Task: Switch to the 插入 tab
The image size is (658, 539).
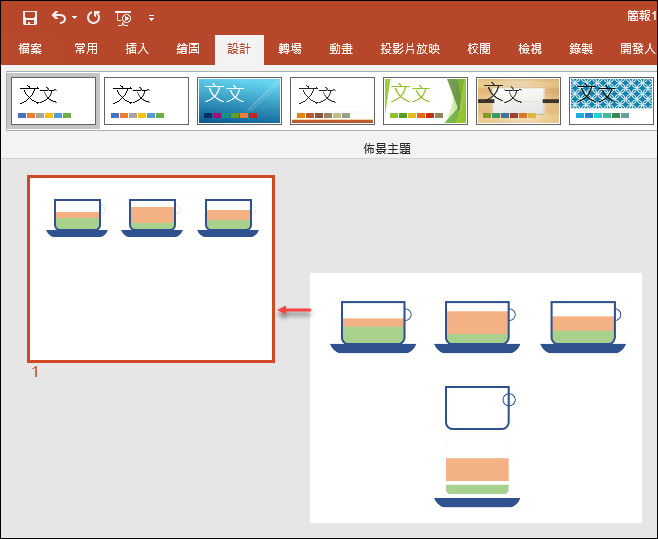Action: [137, 49]
